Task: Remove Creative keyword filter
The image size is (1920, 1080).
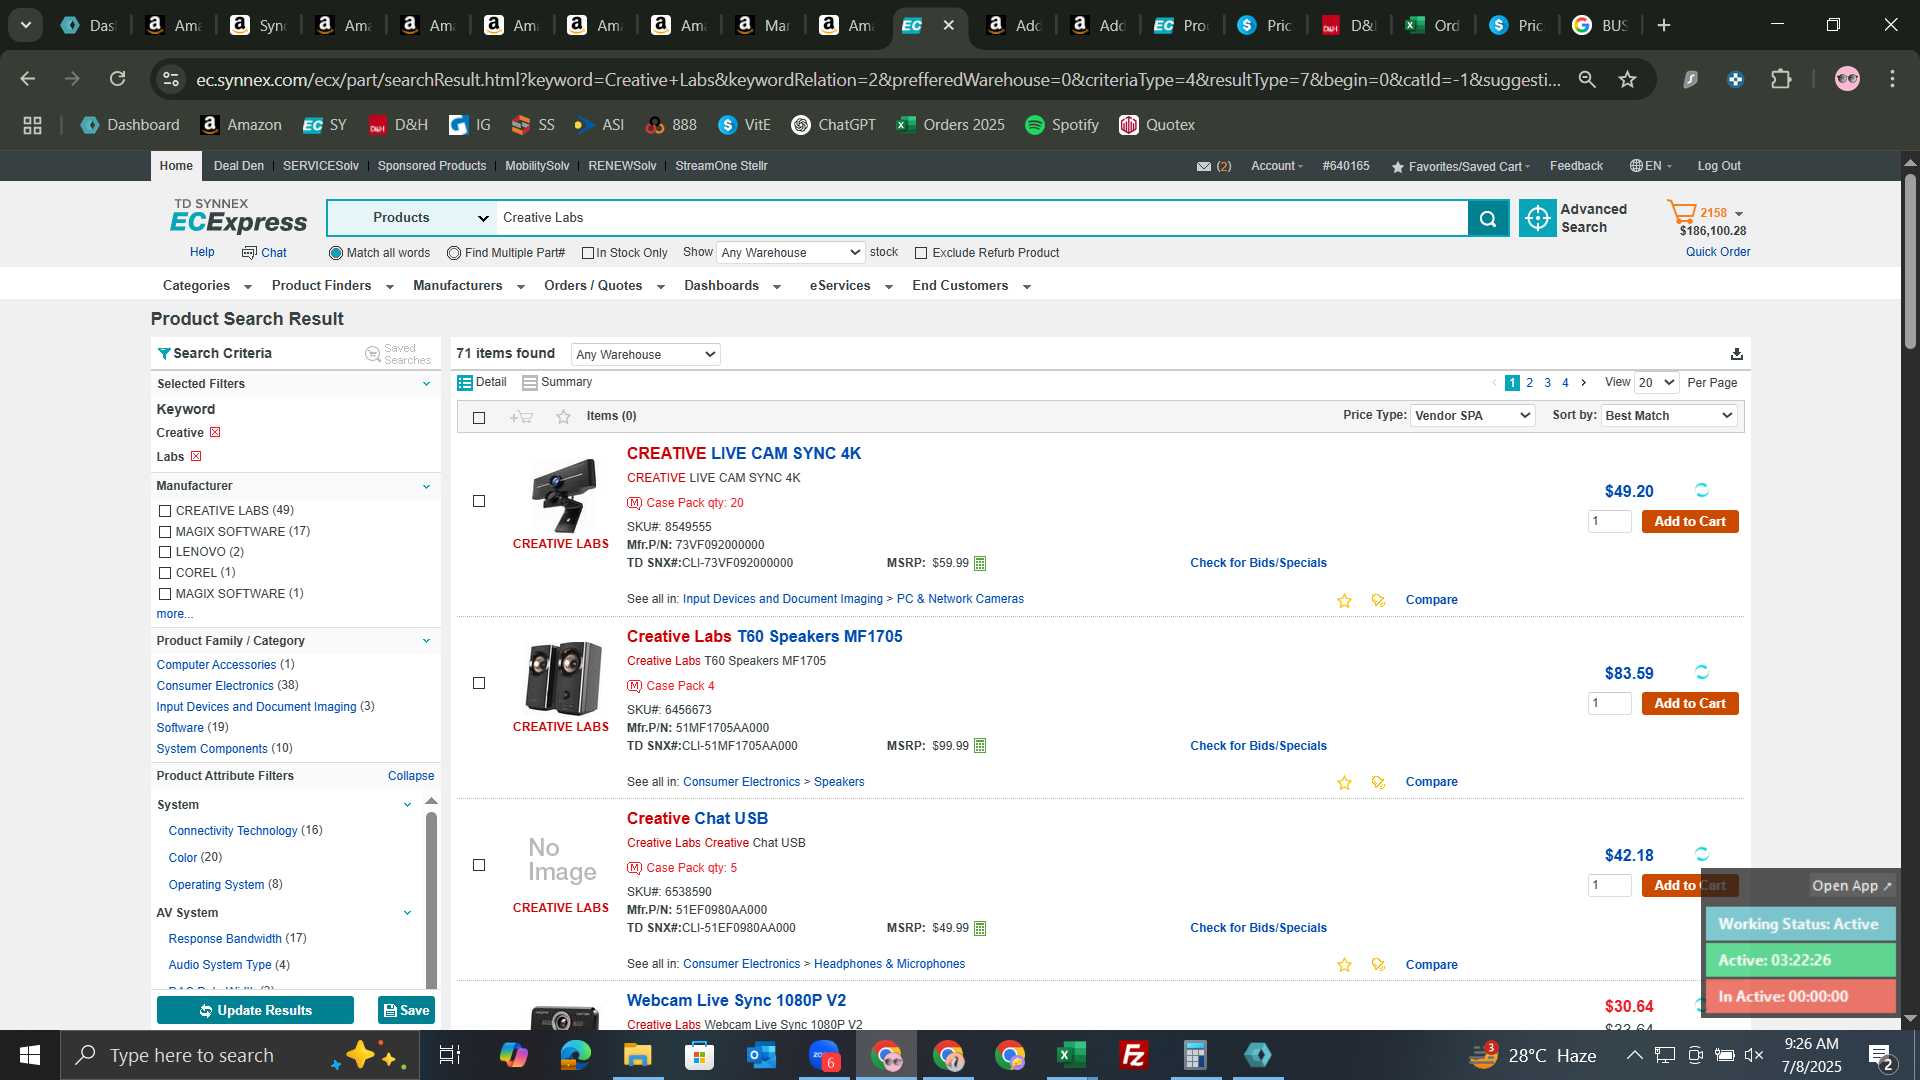Action: (214, 433)
